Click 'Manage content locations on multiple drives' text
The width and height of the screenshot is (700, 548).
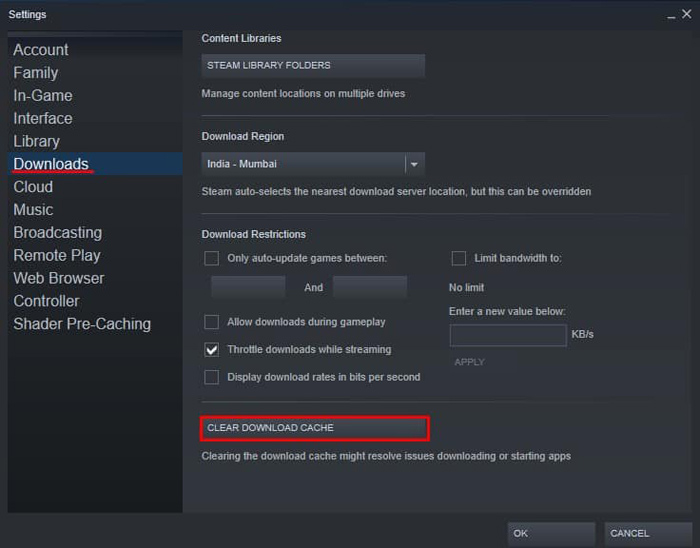click(303, 93)
